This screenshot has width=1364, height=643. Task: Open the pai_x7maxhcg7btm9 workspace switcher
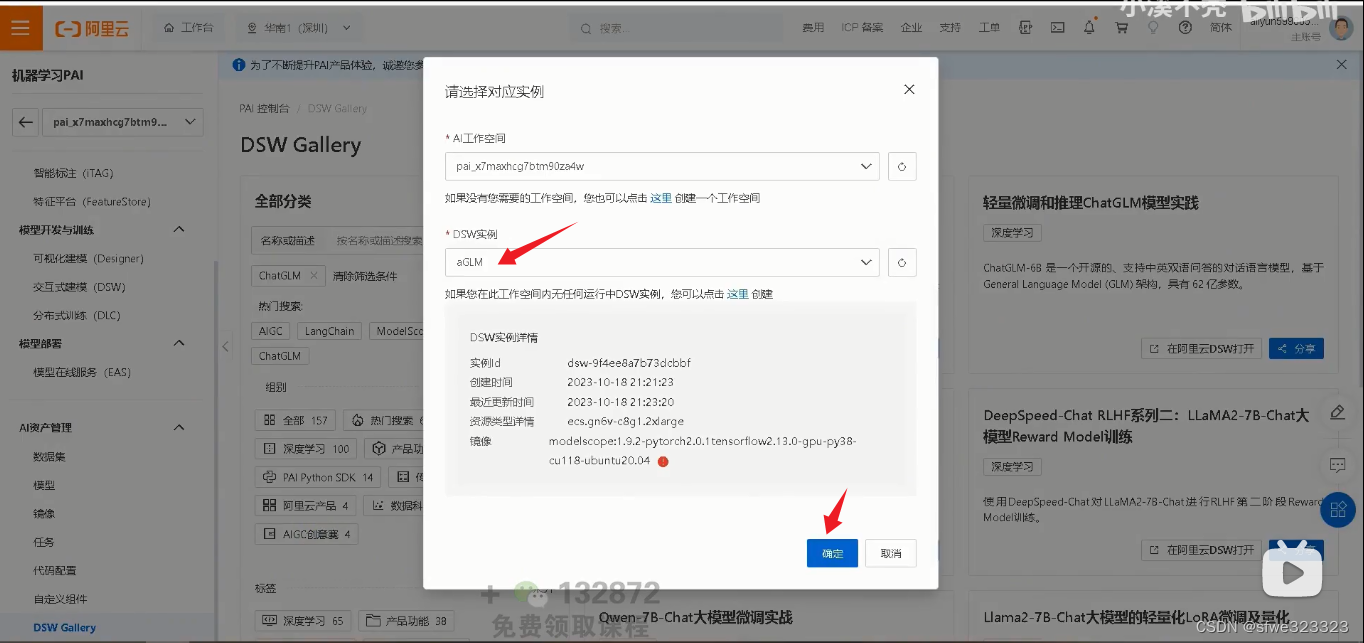click(x=123, y=122)
